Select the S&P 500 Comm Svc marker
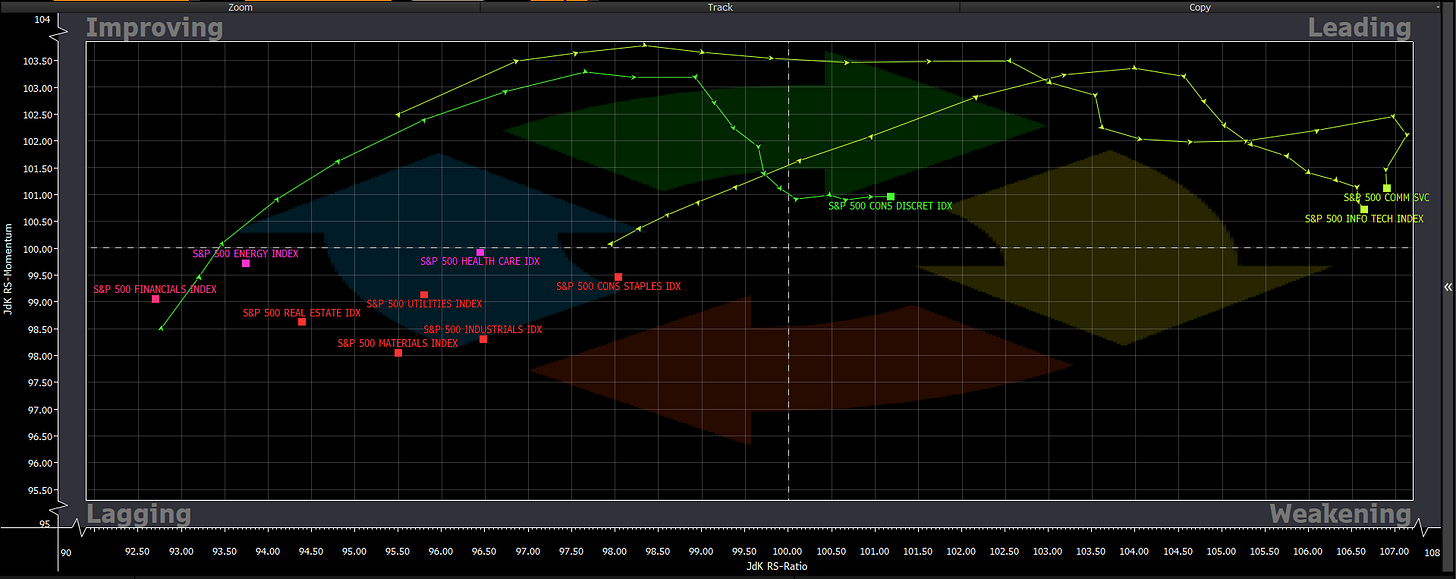Image resolution: width=1456 pixels, height=579 pixels. (x=1387, y=188)
